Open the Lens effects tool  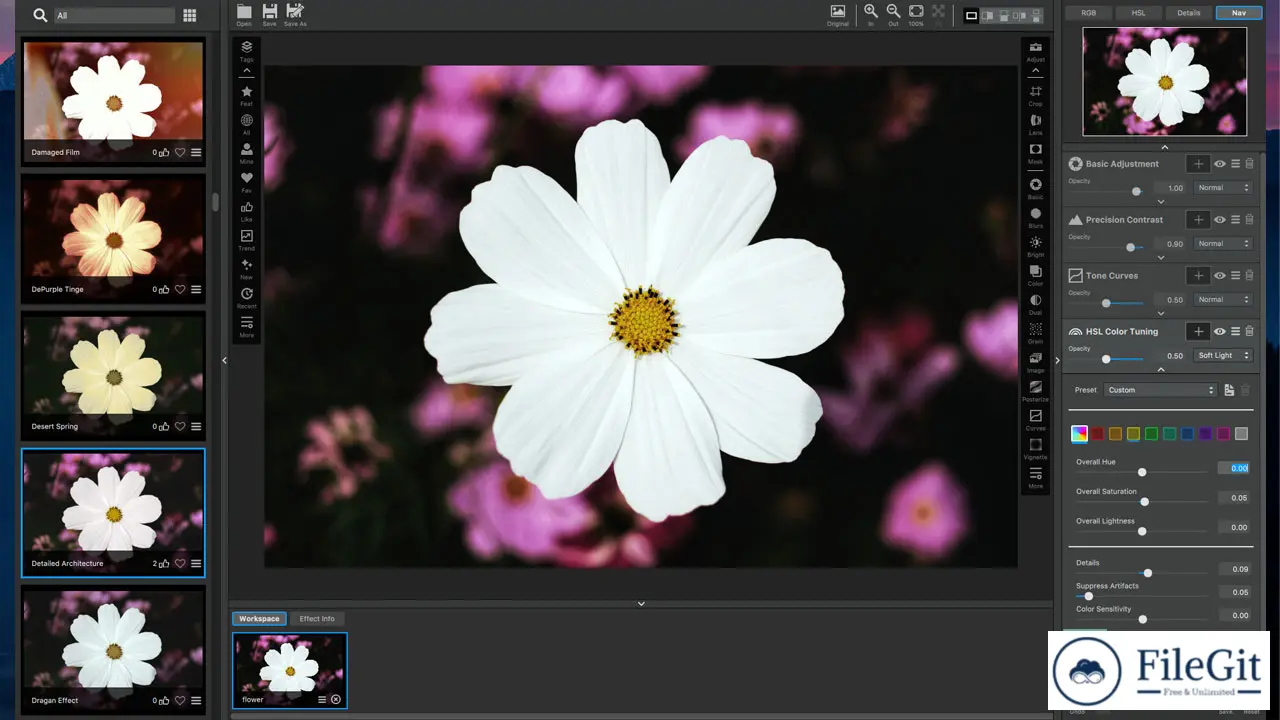(1035, 124)
